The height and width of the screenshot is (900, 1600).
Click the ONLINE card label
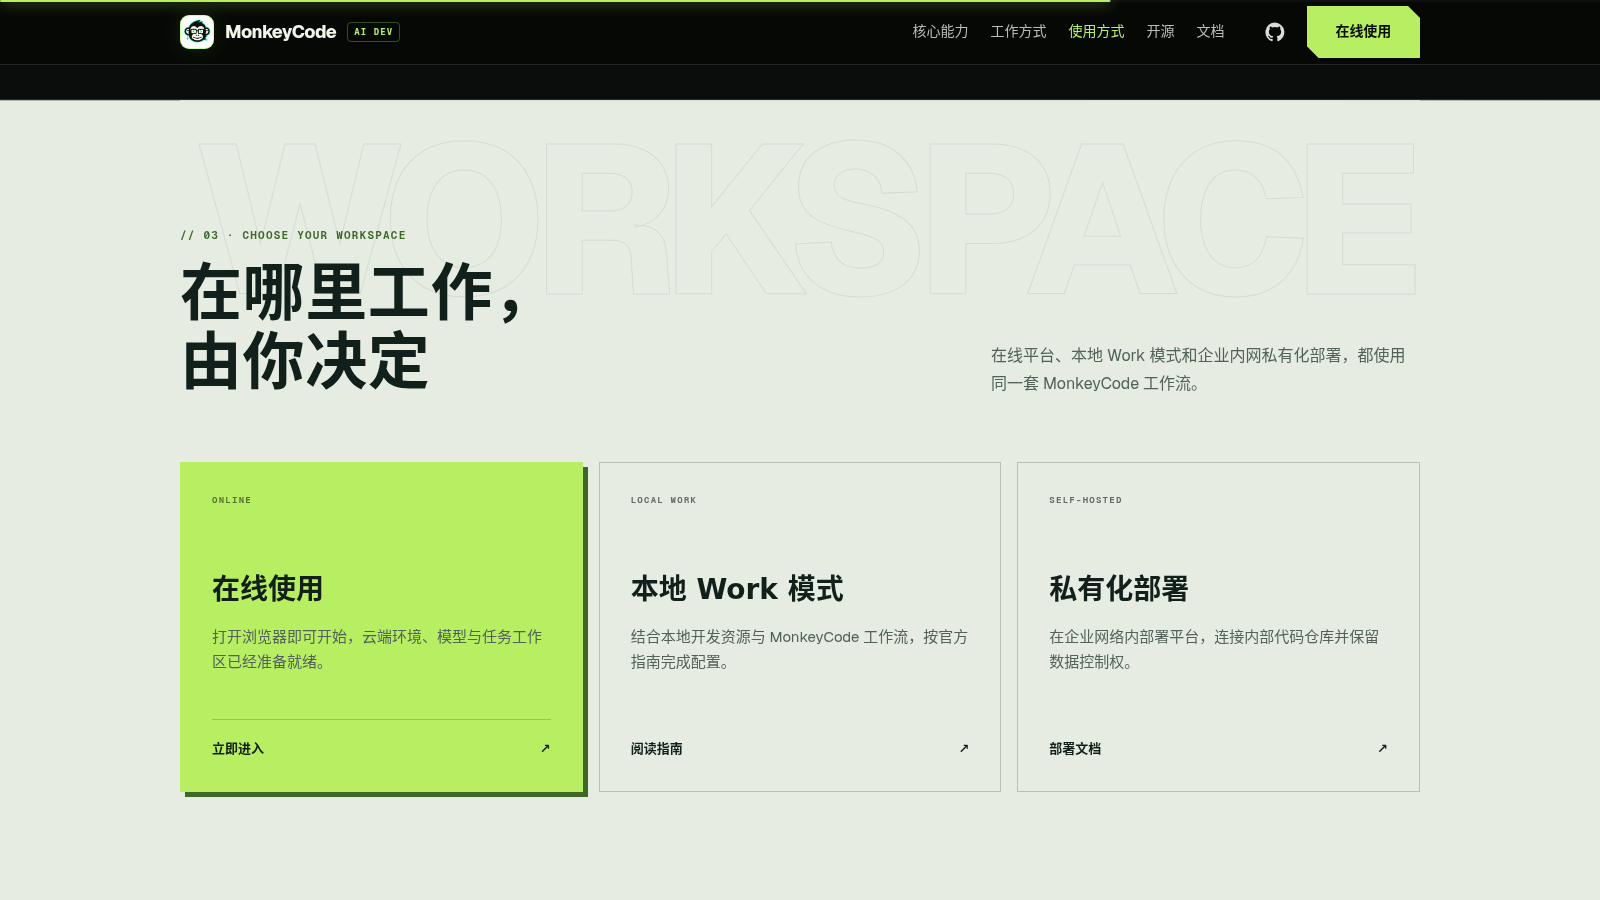click(232, 500)
